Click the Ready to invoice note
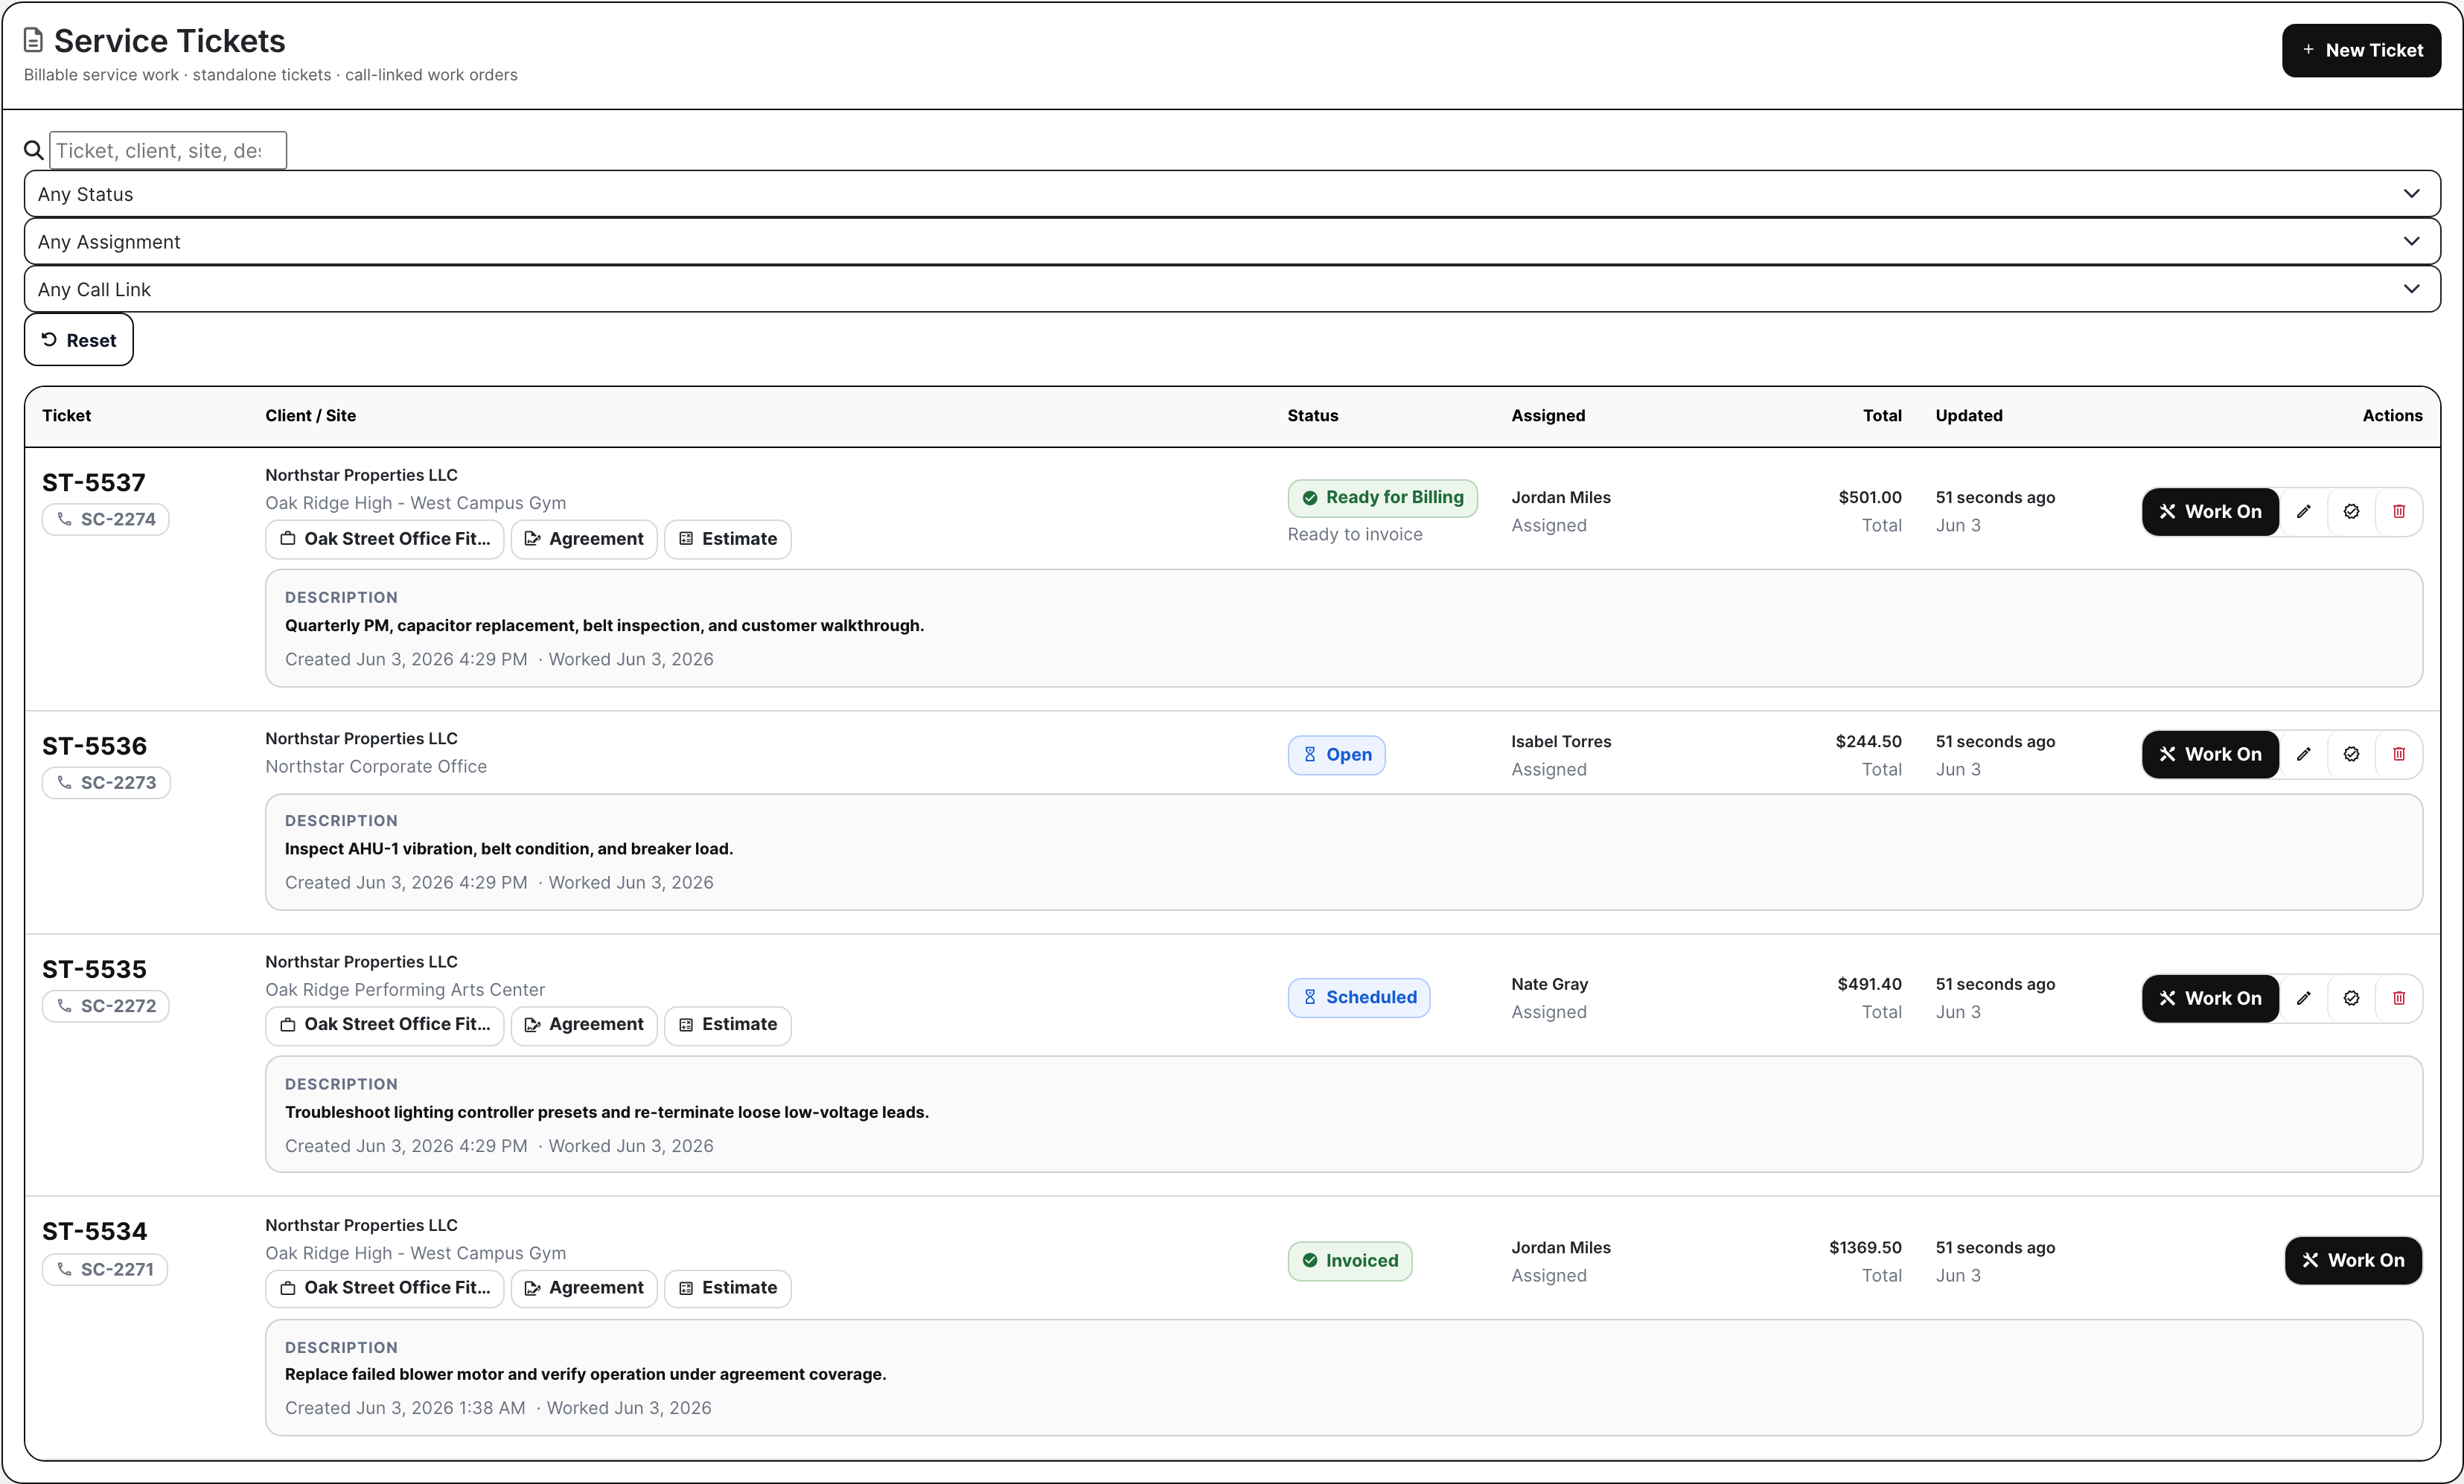The height and width of the screenshot is (1484, 2464). (1355, 535)
